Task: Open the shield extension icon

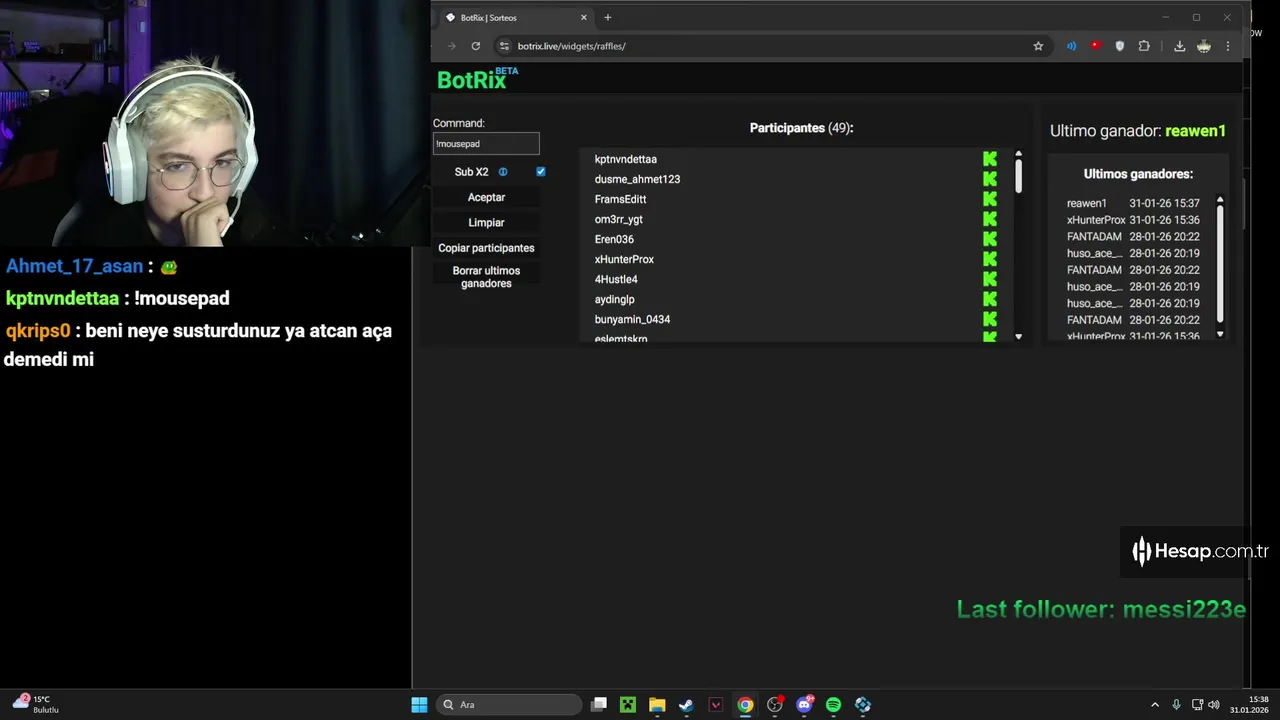Action: coord(1119,46)
